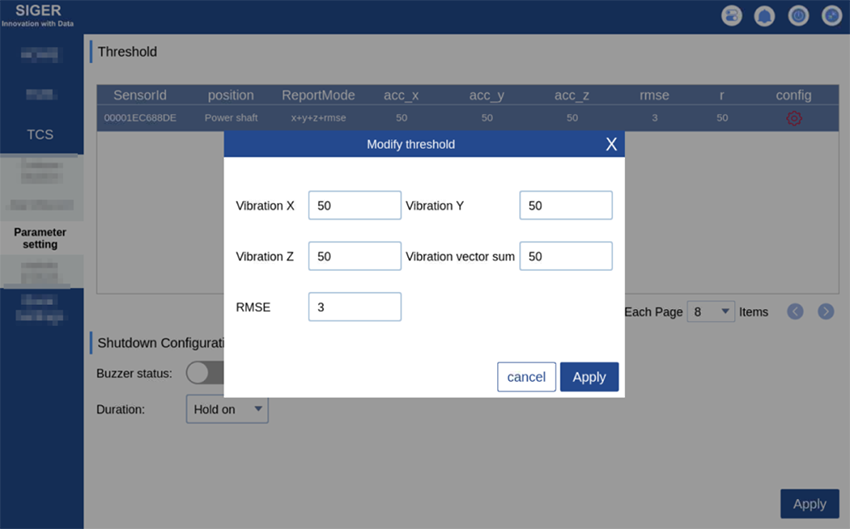Screen dimensions: 850x529
Task: Toggle the Buzzer status switch
Action: (x=204, y=372)
